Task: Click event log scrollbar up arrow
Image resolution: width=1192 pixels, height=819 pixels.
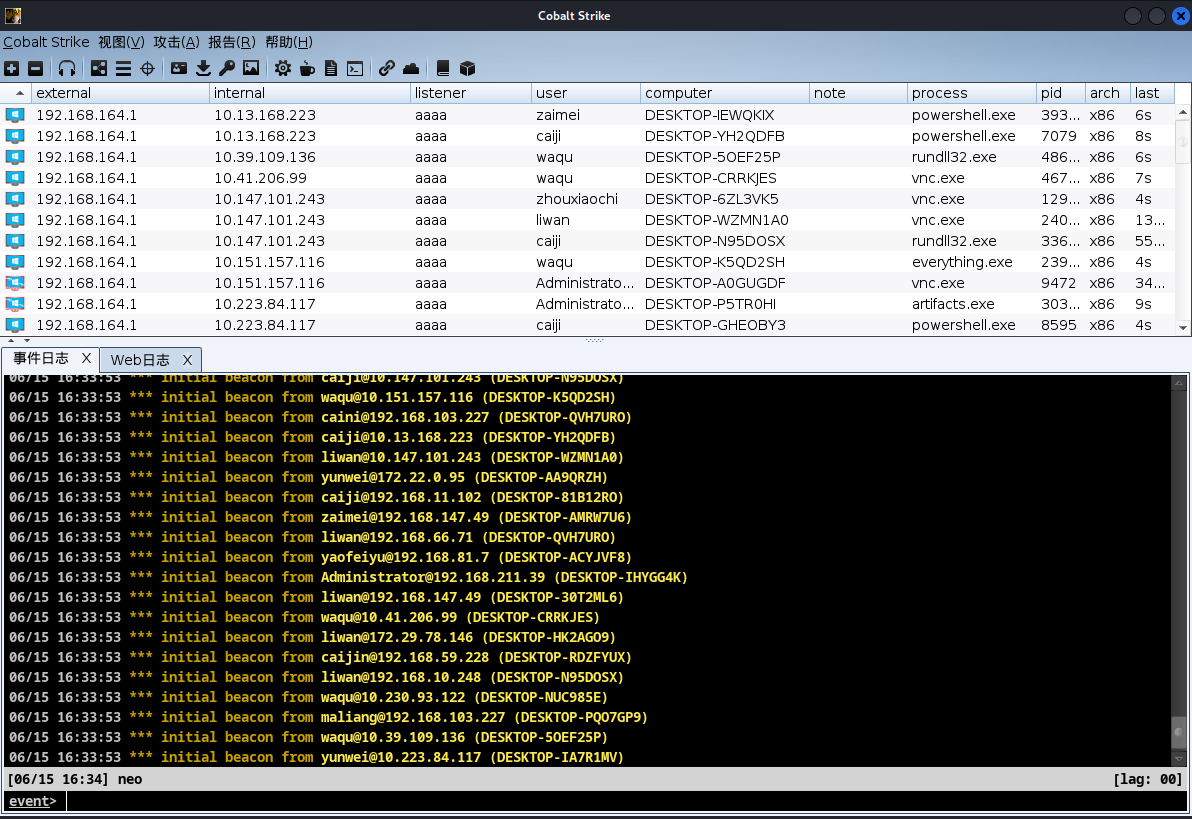Action: coord(1179,383)
